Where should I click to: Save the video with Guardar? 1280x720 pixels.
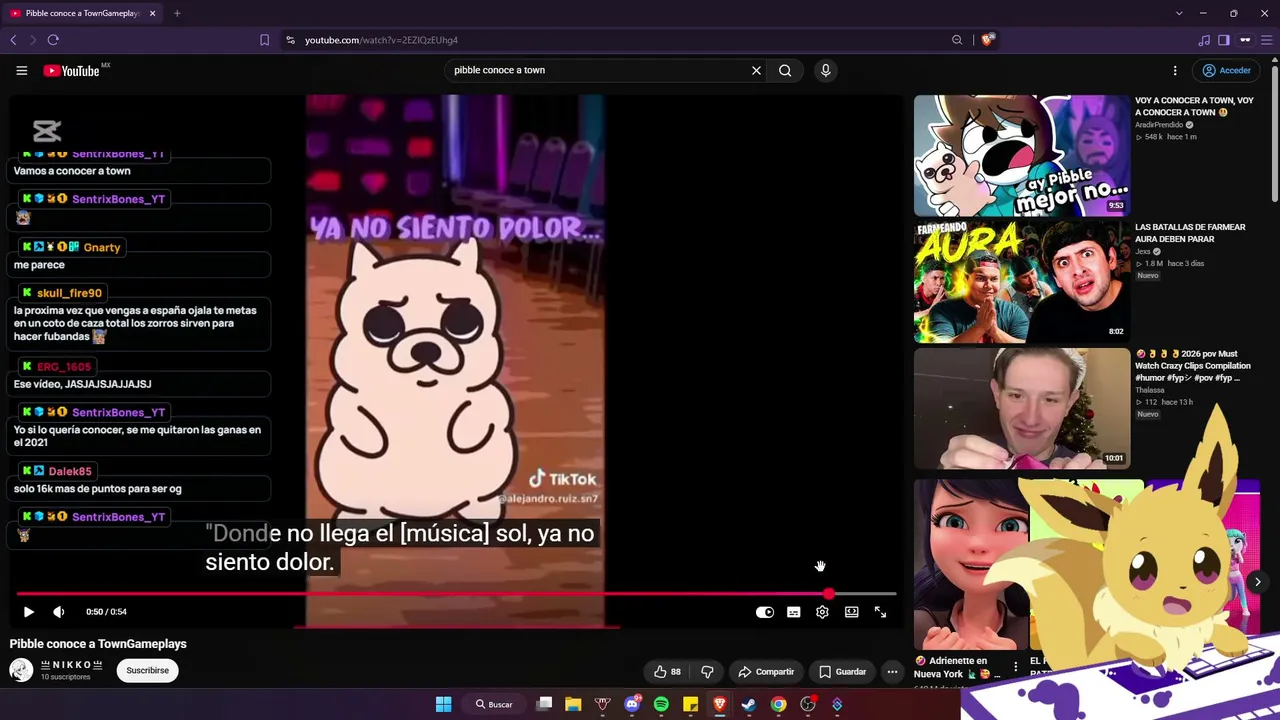tap(842, 672)
